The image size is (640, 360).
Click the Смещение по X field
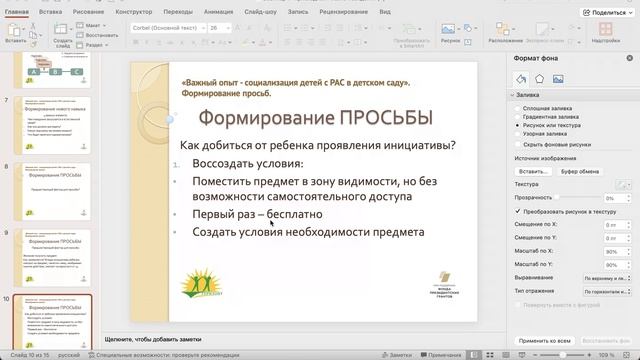click(614, 225)
